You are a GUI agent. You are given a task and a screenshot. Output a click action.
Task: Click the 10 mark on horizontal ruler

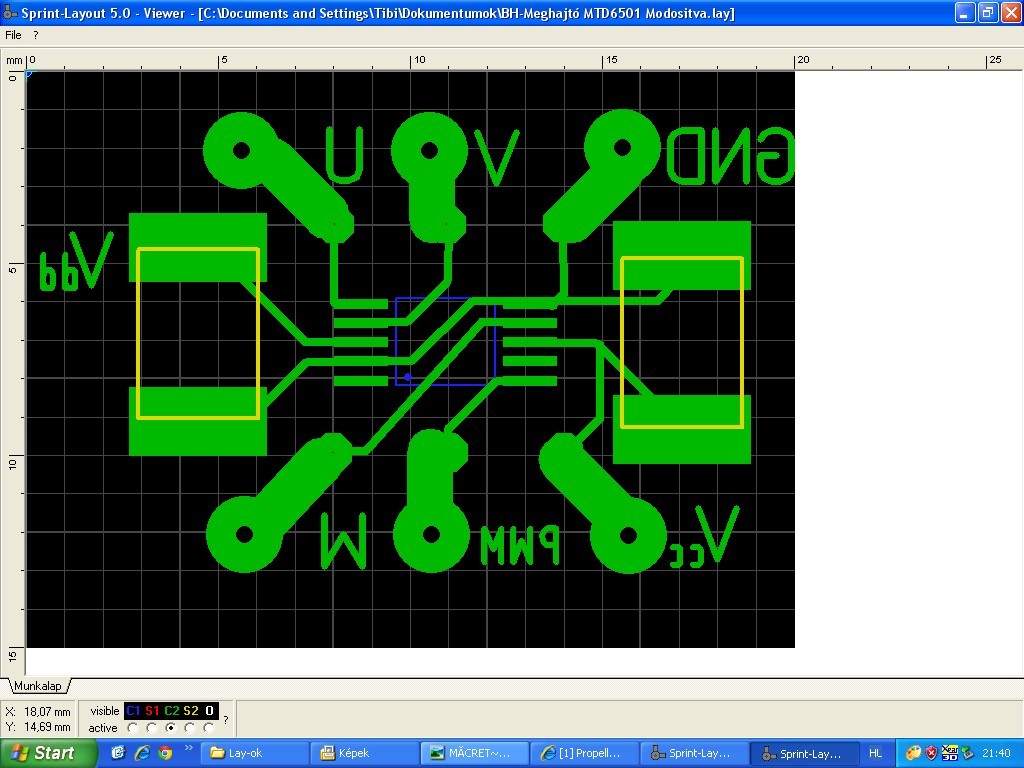click(419, 59)
